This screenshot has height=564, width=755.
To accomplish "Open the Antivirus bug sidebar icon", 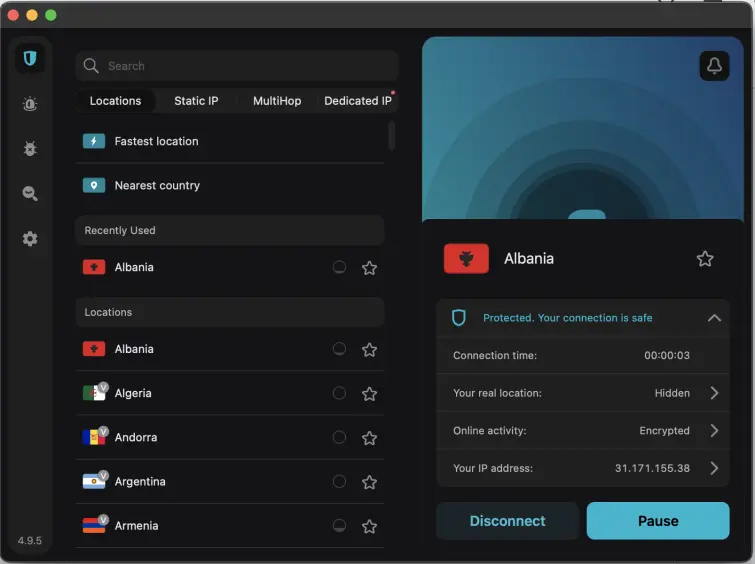I will tap(30, 148).
